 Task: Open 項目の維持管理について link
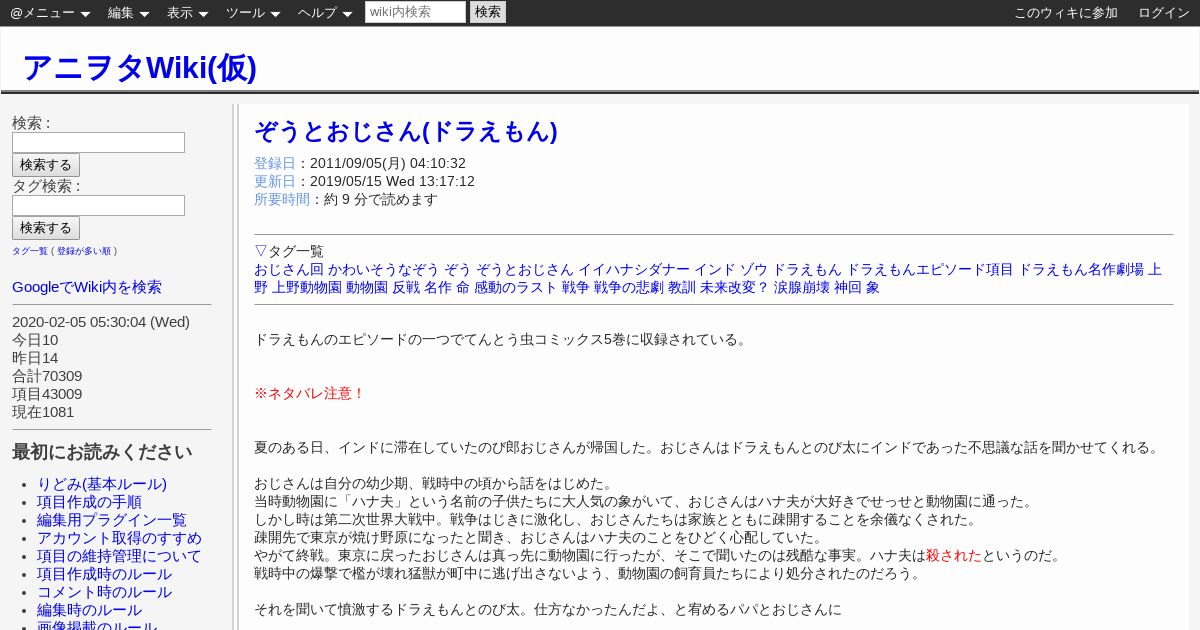click(119, 556)
